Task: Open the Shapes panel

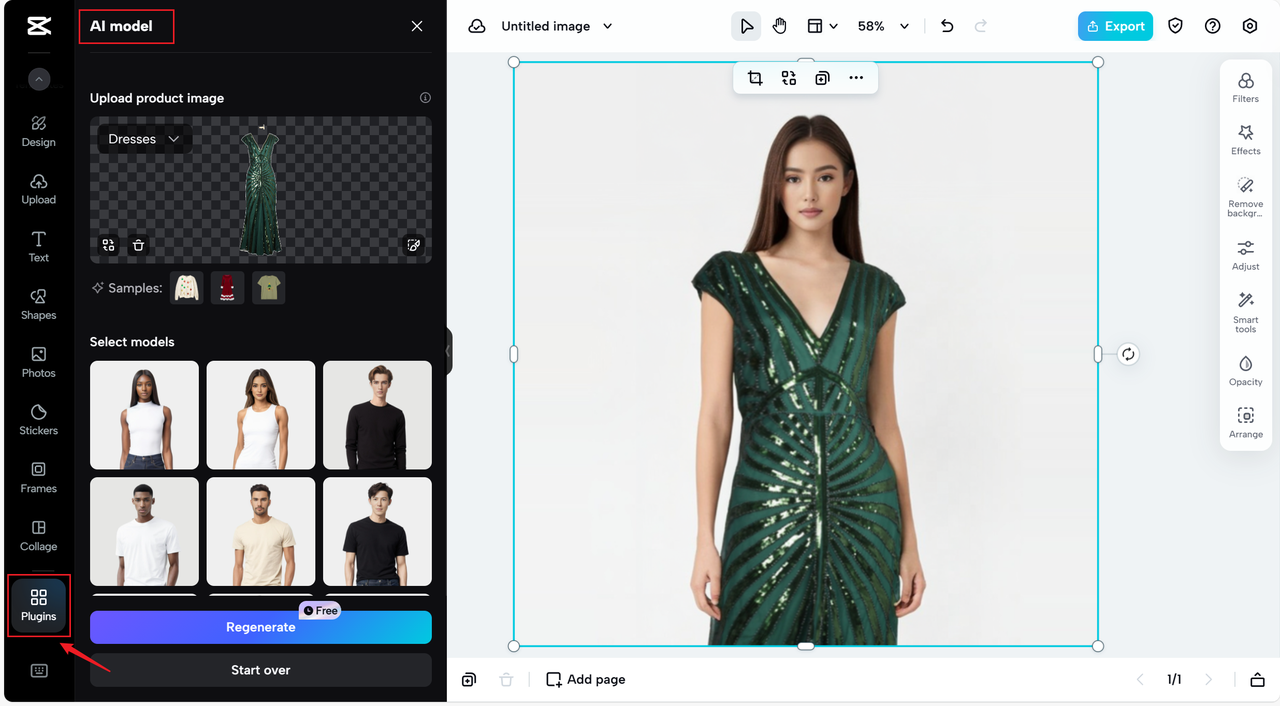Action: pos(39,304)
